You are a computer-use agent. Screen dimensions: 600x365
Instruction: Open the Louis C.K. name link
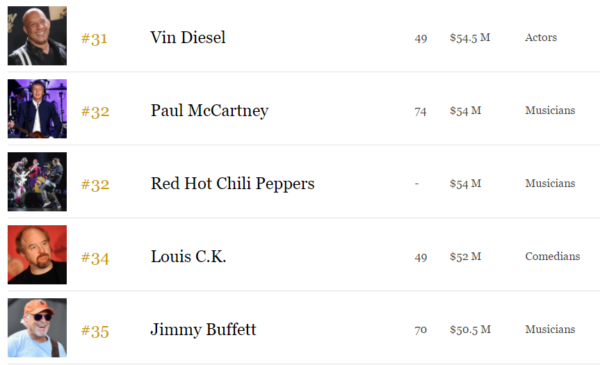tap(188, 256)
